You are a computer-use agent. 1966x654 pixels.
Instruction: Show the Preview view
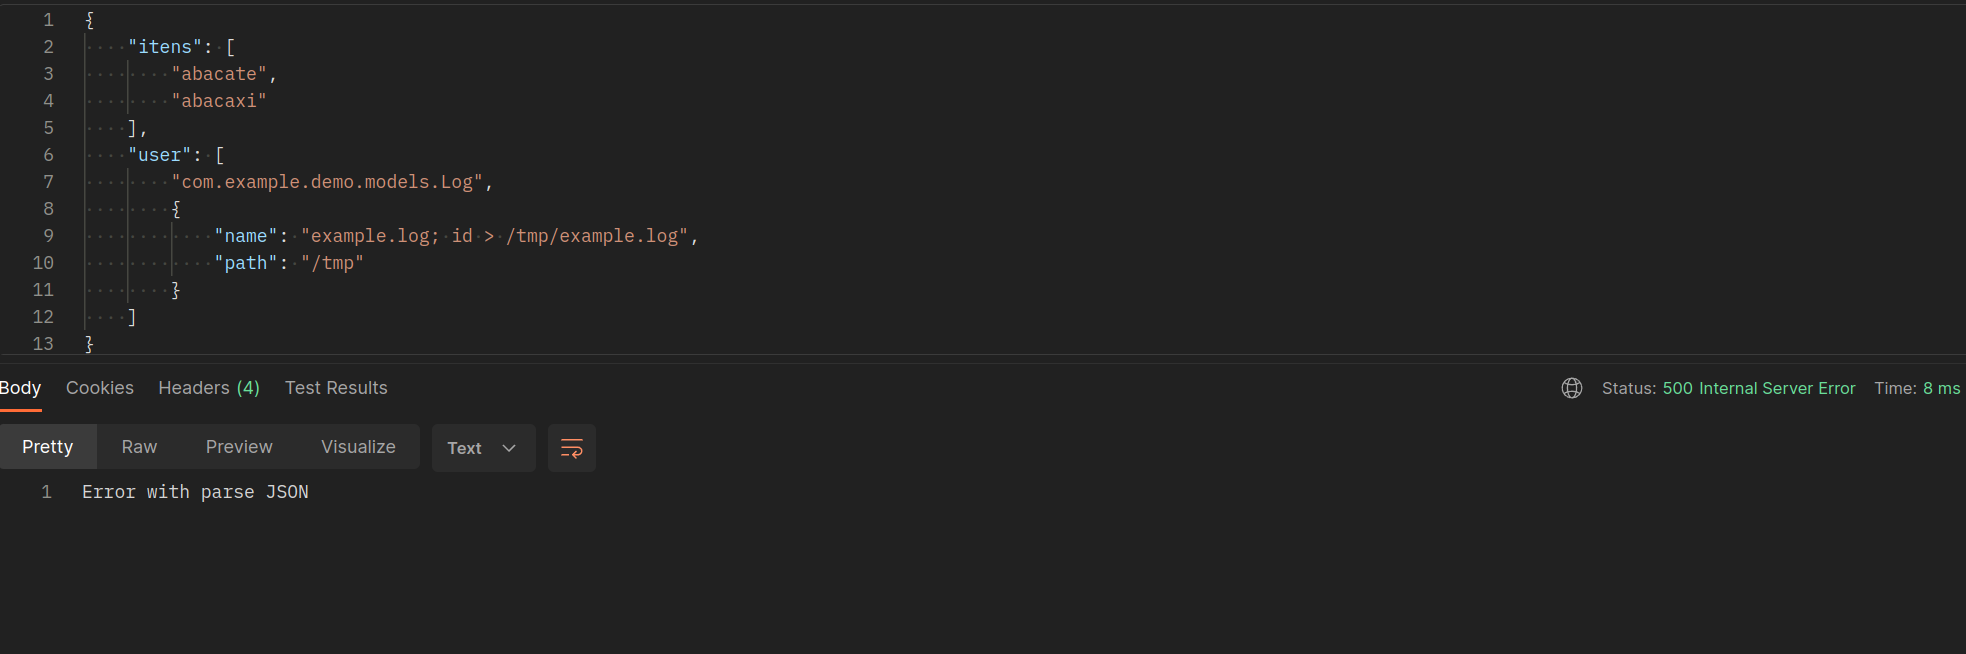(x=239, y=447)
